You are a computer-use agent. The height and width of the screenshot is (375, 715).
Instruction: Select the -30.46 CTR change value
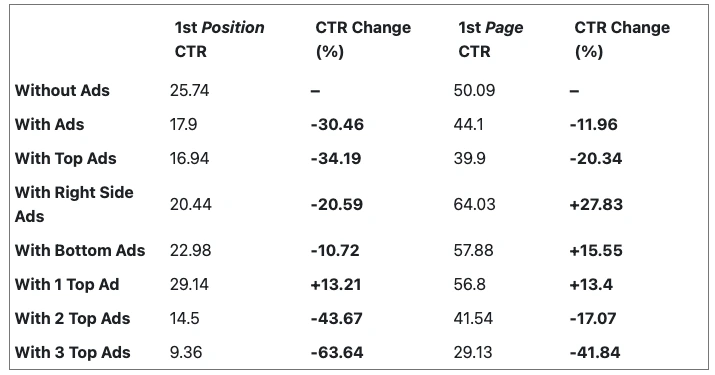pos(337,125)
